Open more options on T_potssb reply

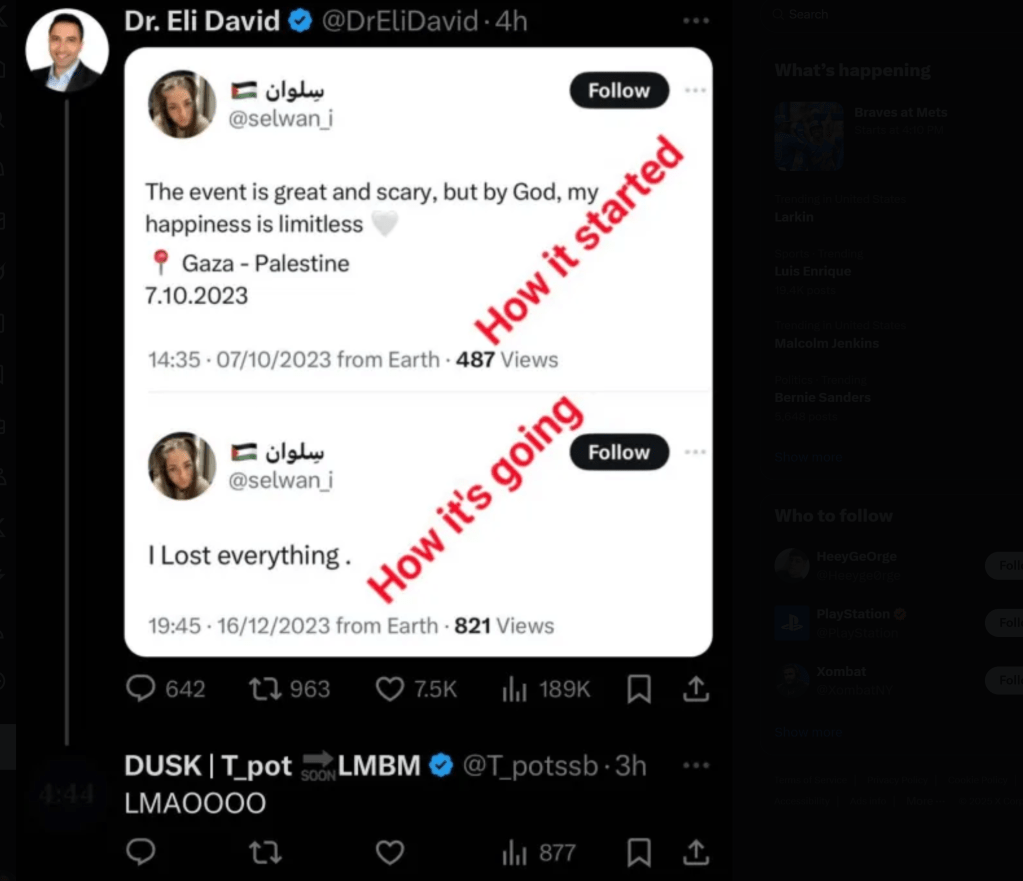pyautogui.click(x=695, y=765)
